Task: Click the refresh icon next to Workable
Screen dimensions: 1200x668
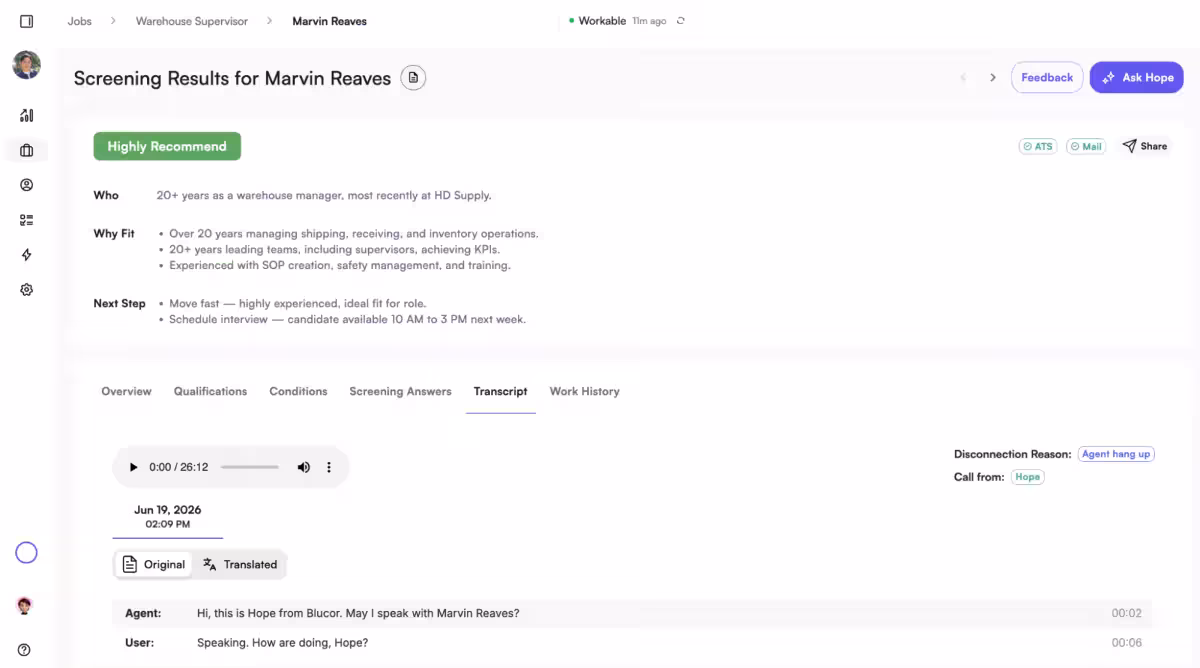Action: [x=681, y=21]
